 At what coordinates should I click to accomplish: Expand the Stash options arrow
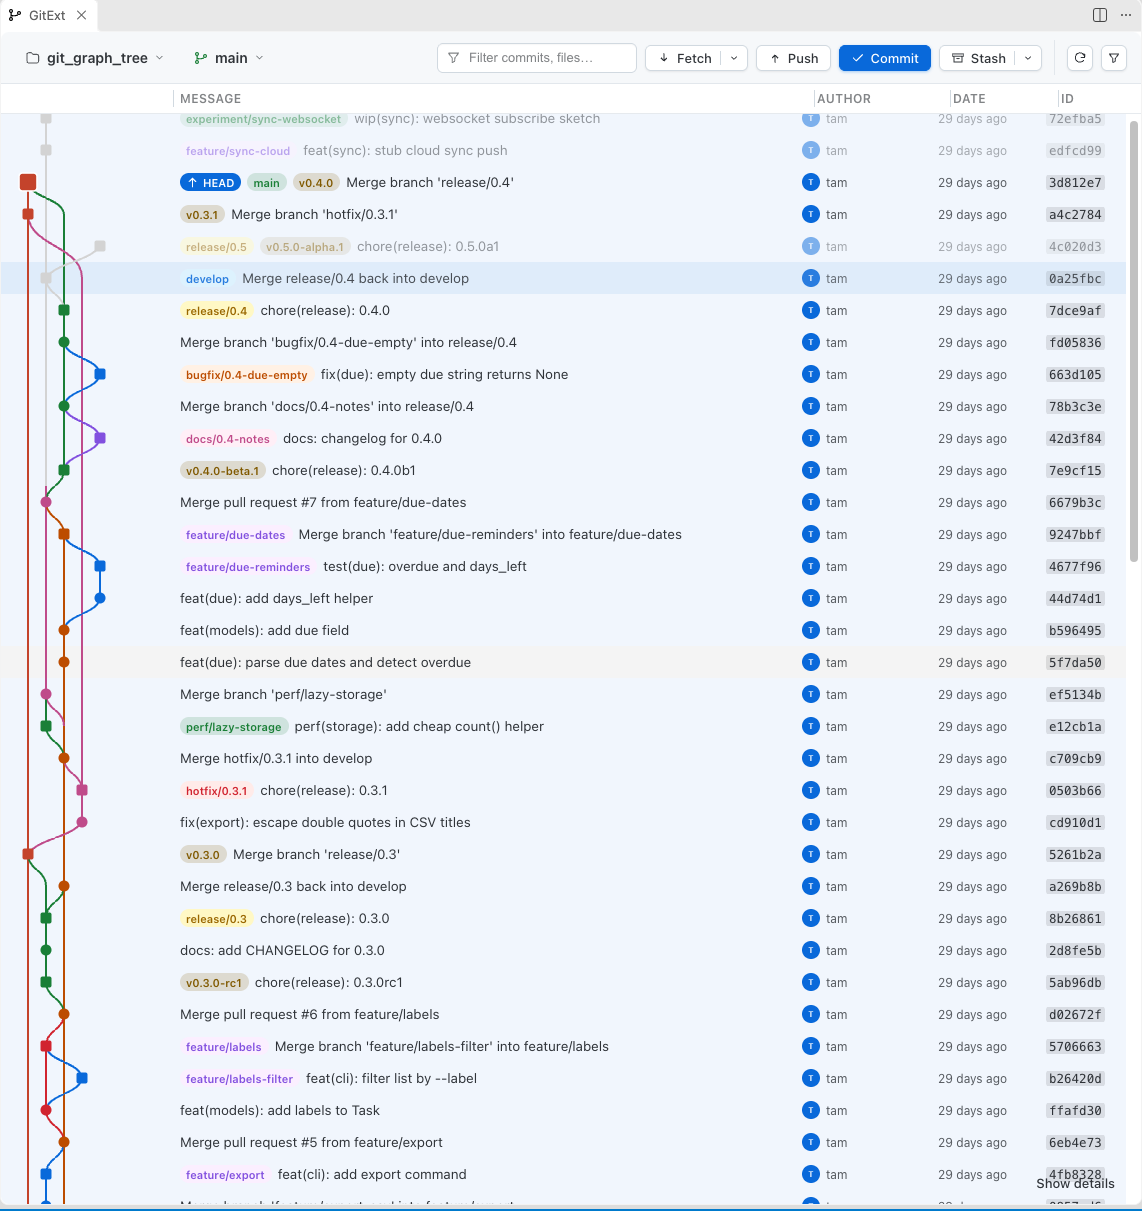[1028, 58]
